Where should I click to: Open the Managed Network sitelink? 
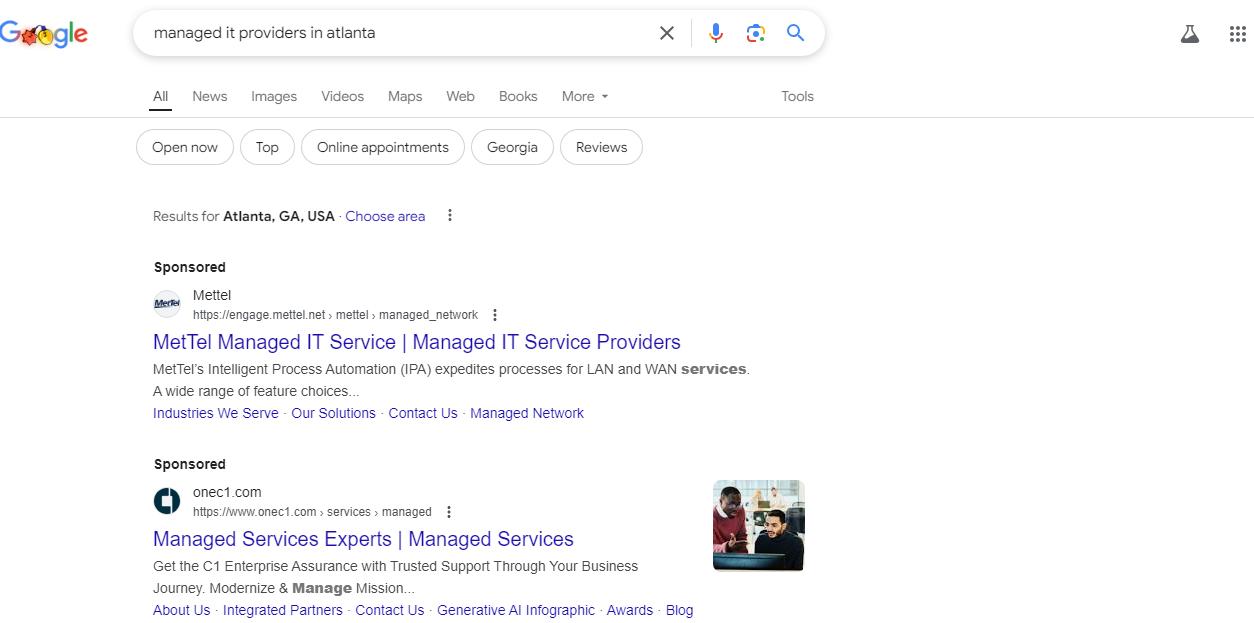527,413
